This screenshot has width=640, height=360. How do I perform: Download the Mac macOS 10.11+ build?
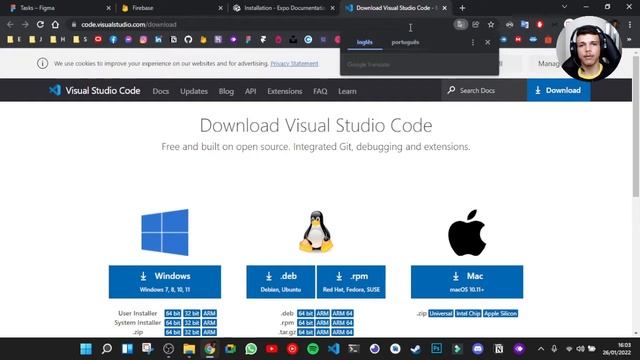pyautogui.click(x=467, y=282)
